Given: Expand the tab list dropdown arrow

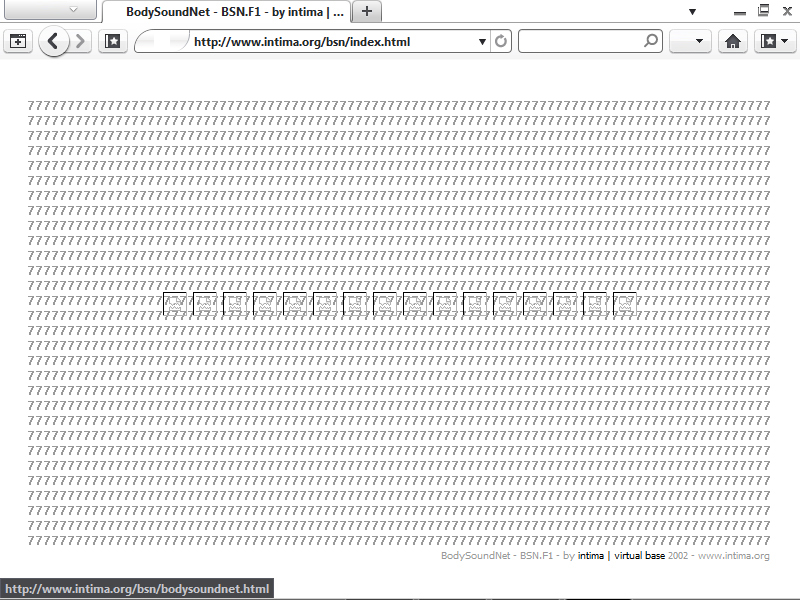Looking at the screenshot, I should [x=692, y=11].
